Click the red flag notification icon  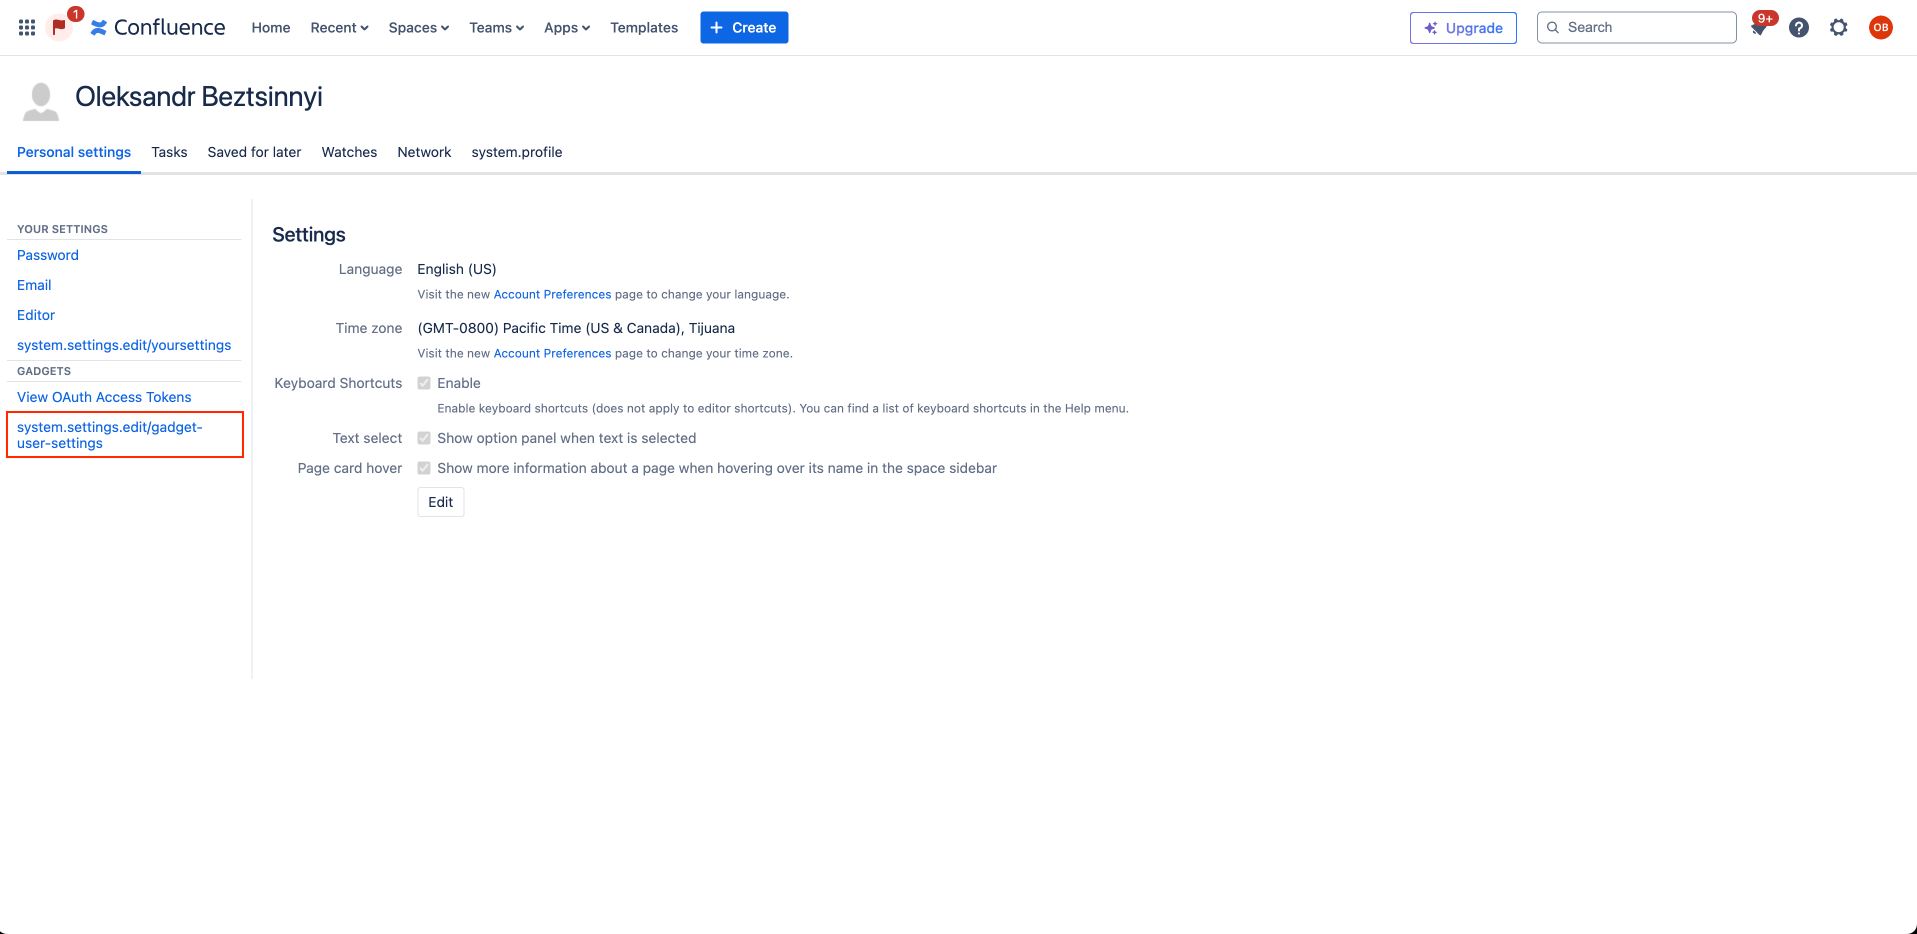tap(59, 27)
